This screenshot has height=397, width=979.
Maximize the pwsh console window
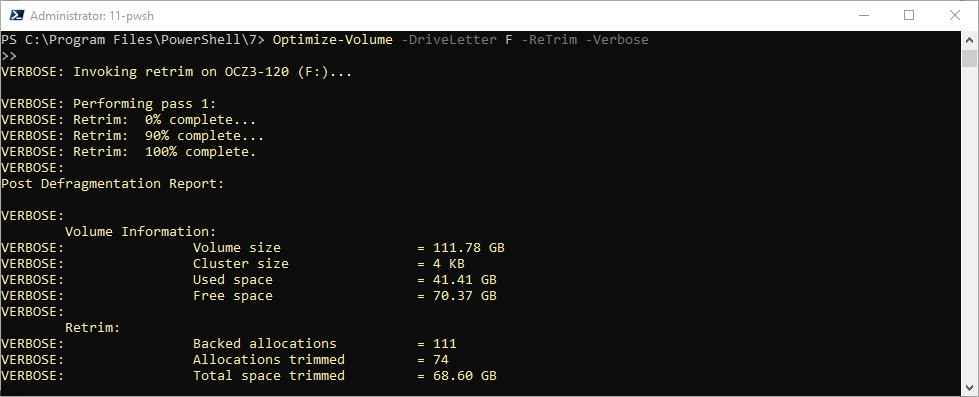[x=909, y=16]
